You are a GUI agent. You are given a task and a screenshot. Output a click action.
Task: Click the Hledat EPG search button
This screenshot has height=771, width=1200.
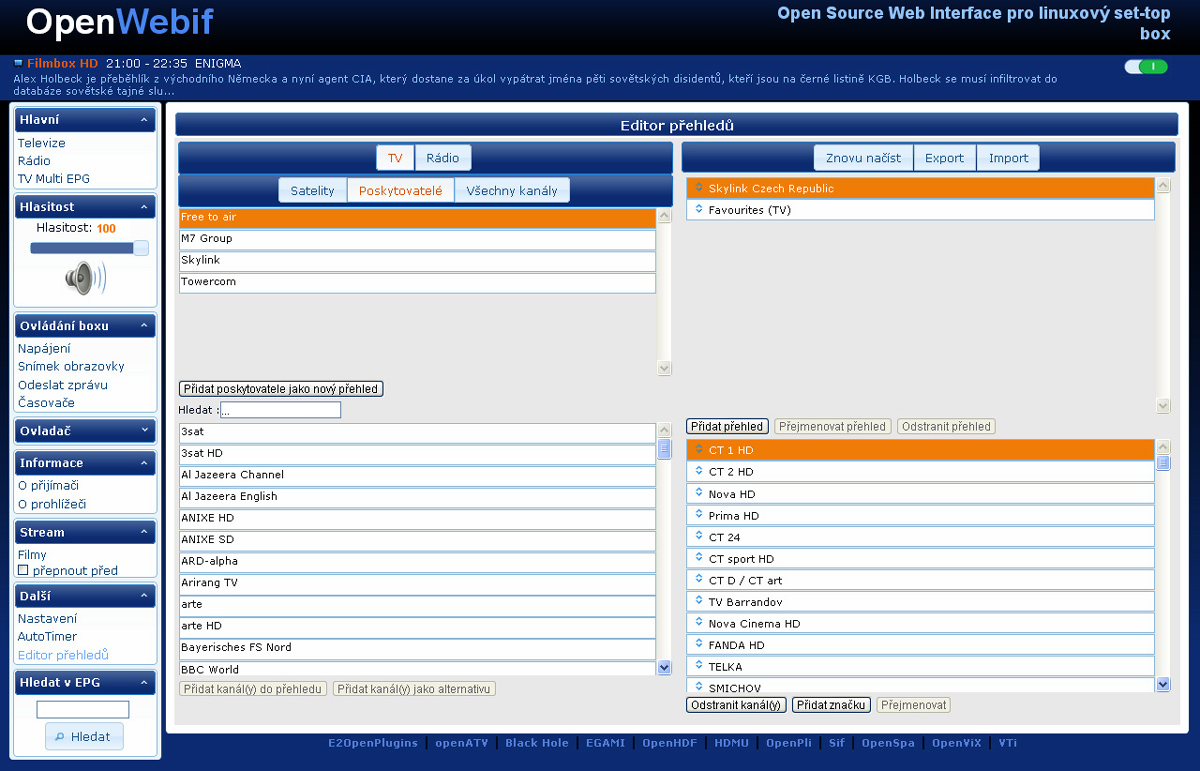point(84,736)
